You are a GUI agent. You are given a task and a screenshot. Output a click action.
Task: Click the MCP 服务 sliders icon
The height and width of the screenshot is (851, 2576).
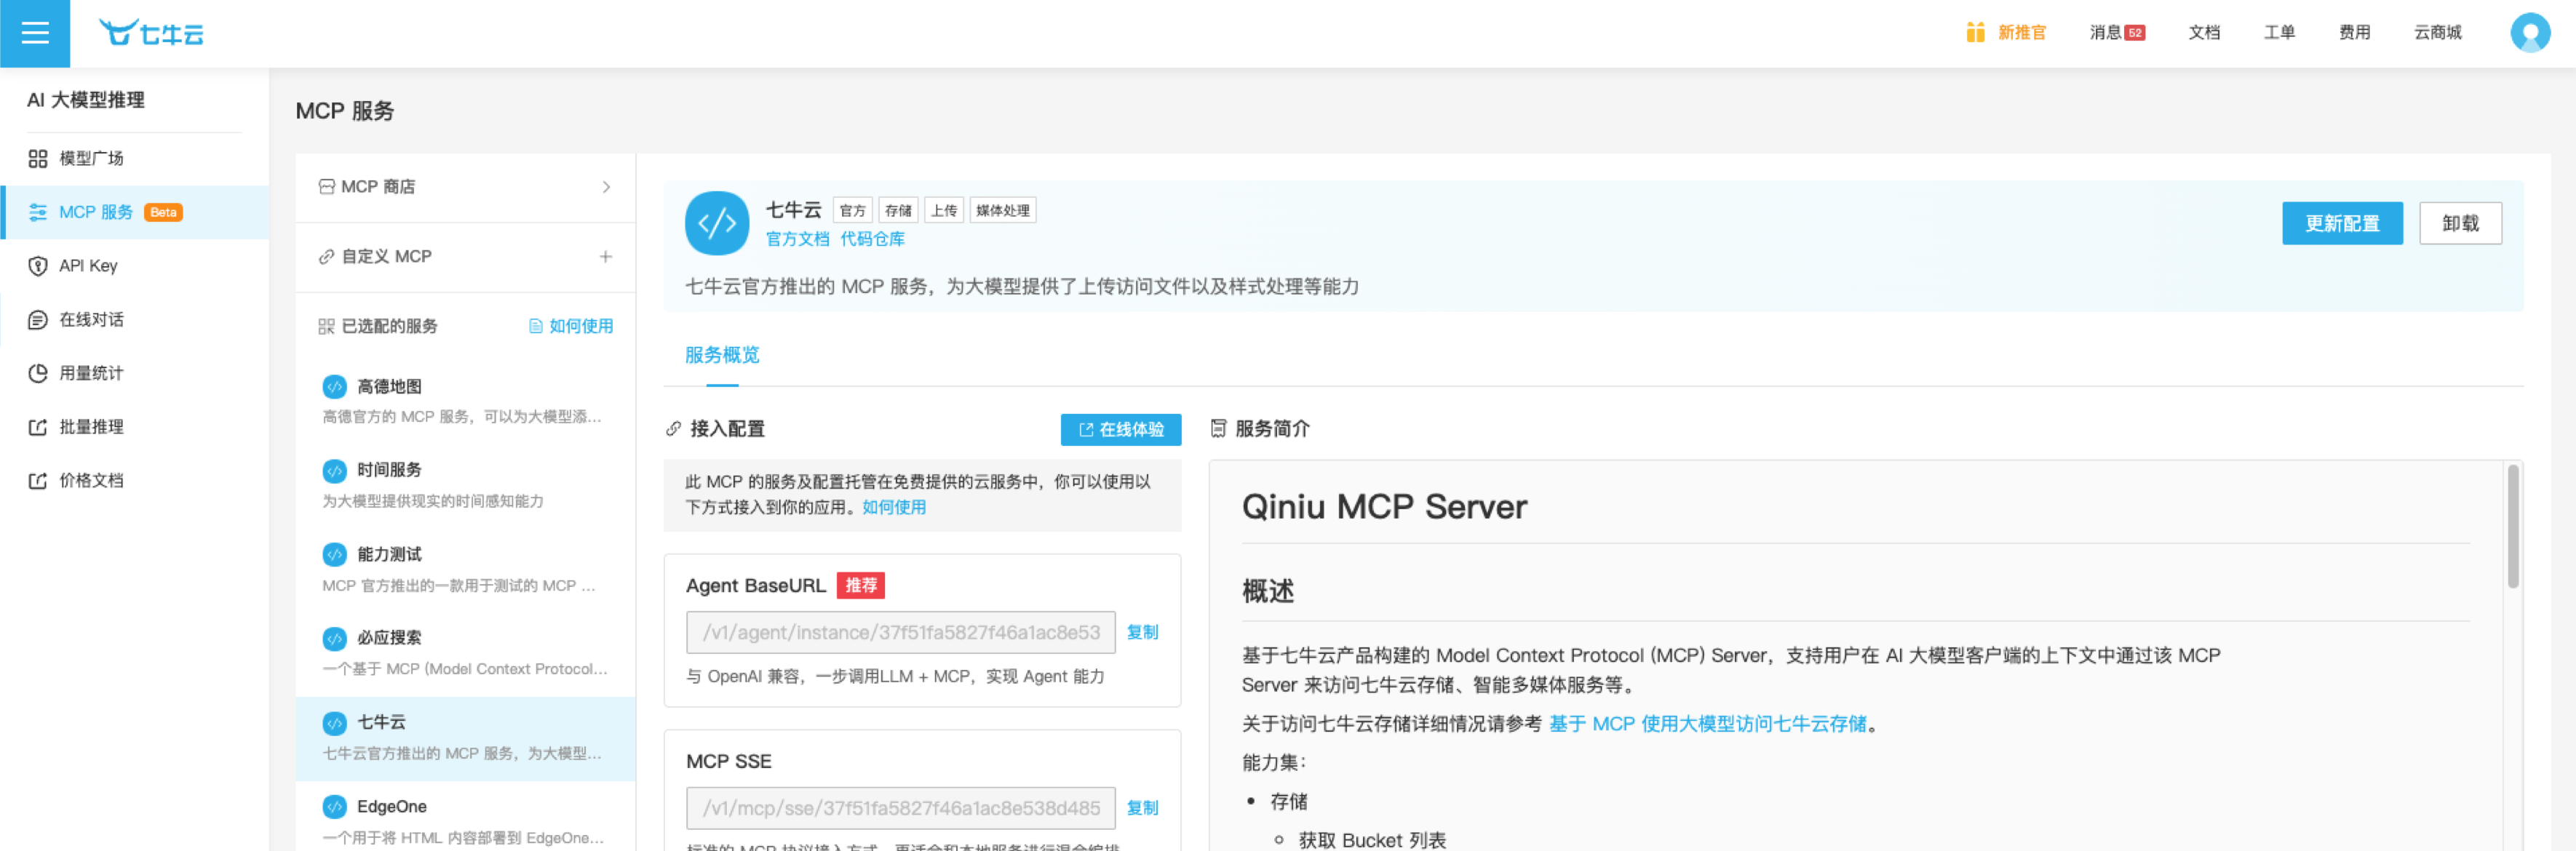(38, 212)
